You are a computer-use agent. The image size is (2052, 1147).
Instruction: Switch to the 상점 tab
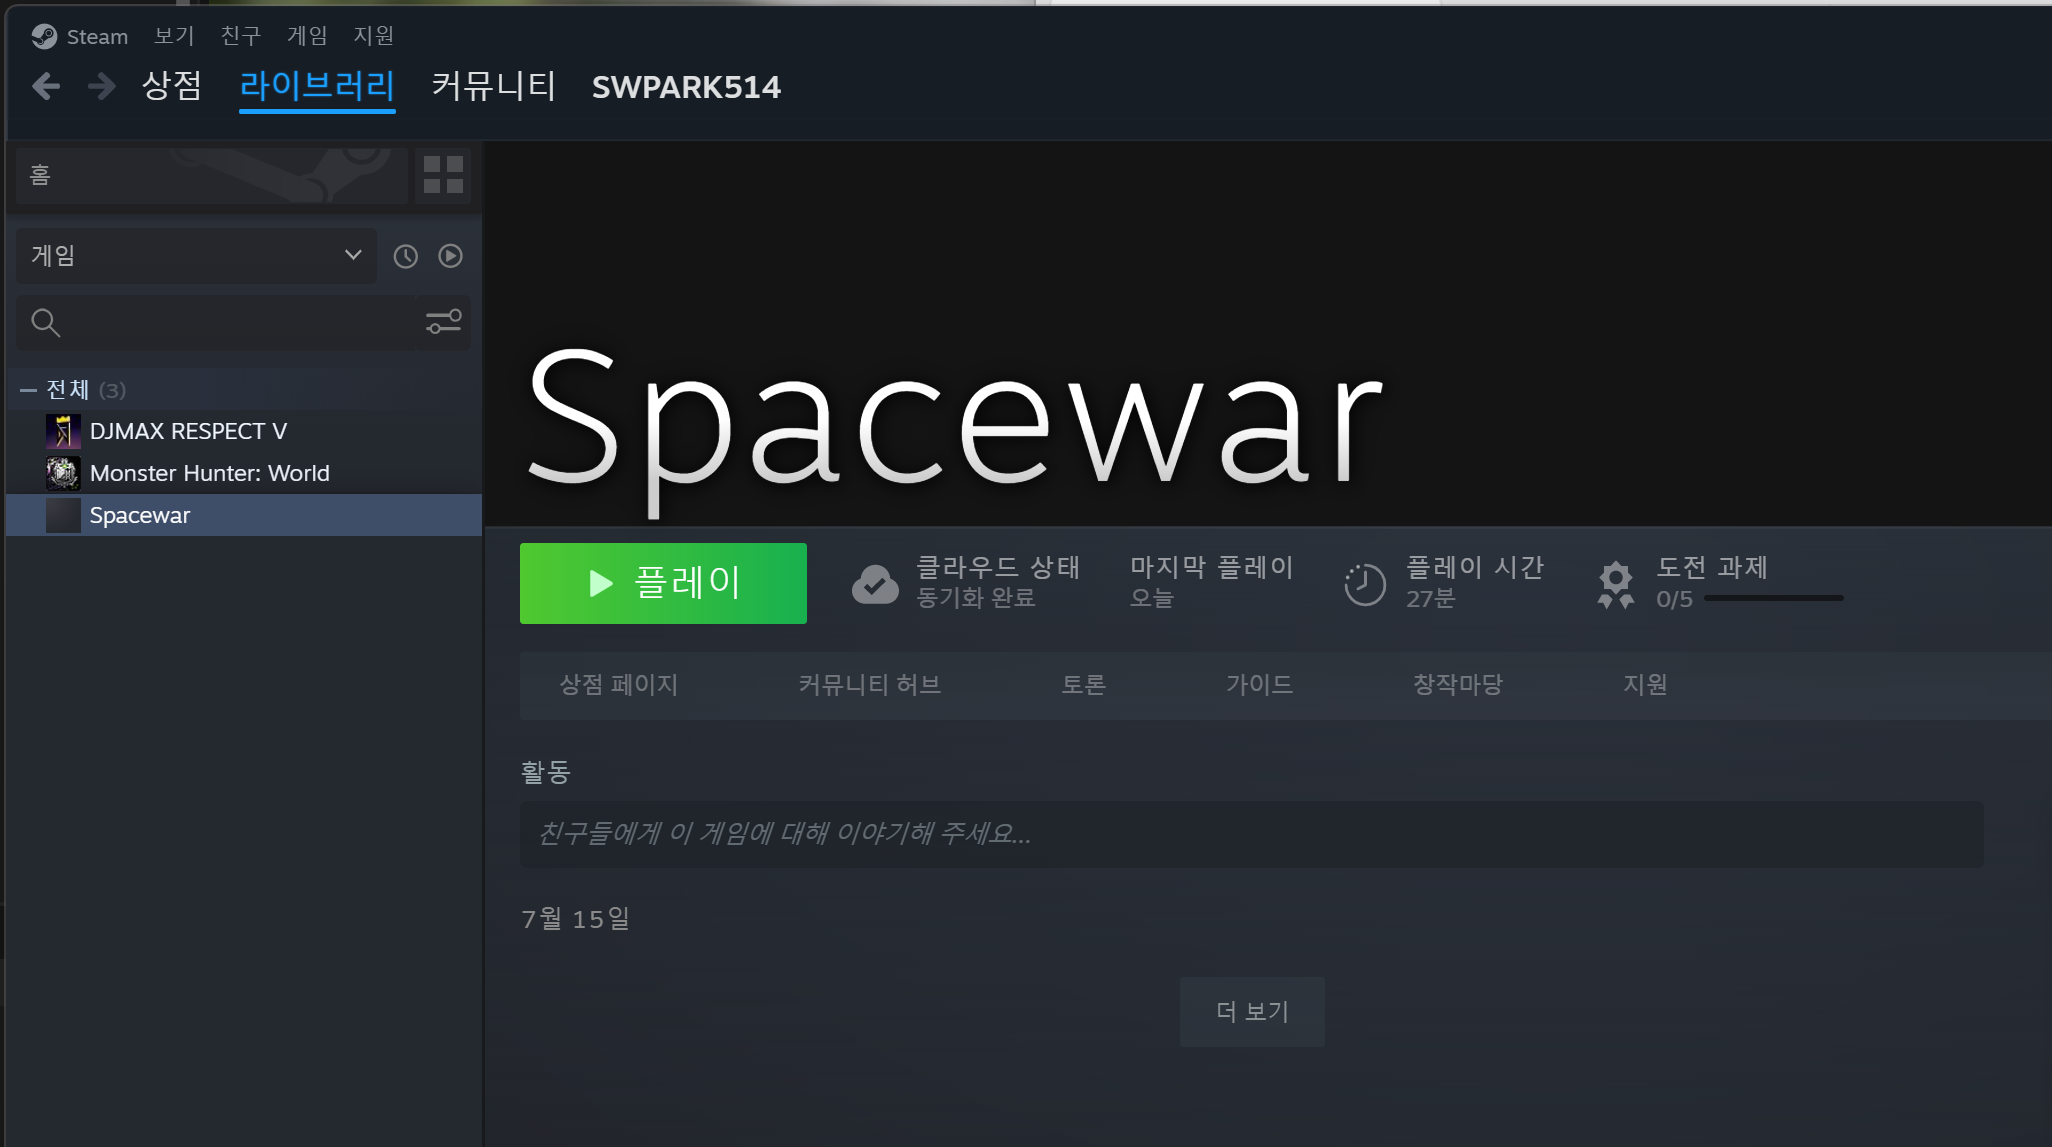tap(172, 87)
